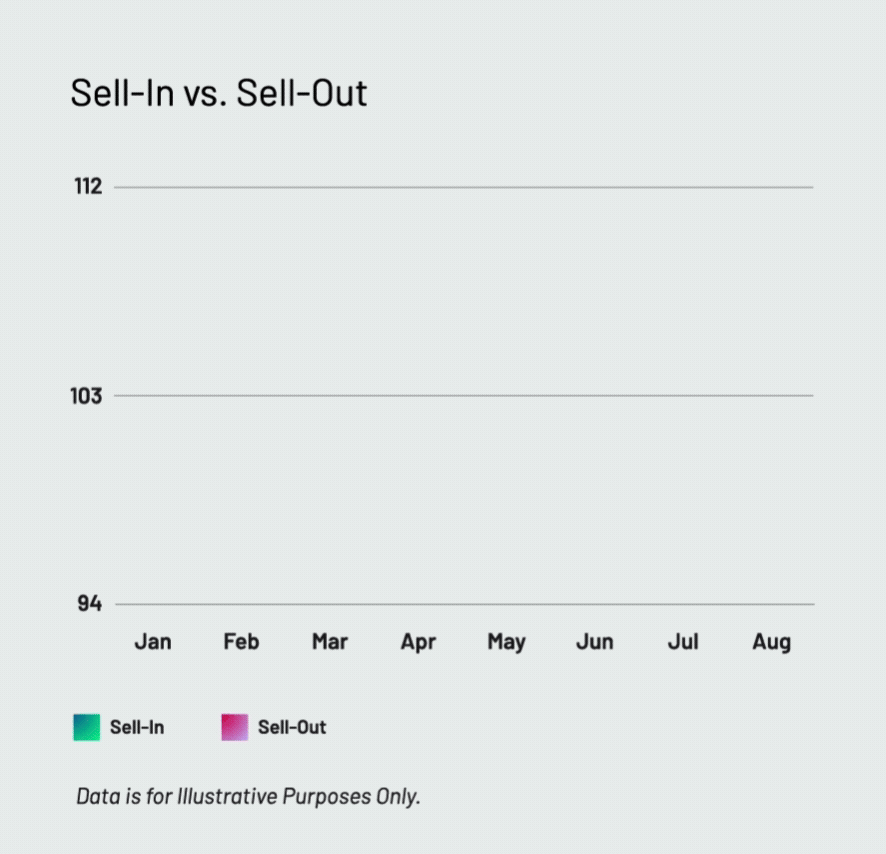The height and width of the screenshot is (854, 886).
Task: Click the Jul x-axis label
Action: pos(683,642)
